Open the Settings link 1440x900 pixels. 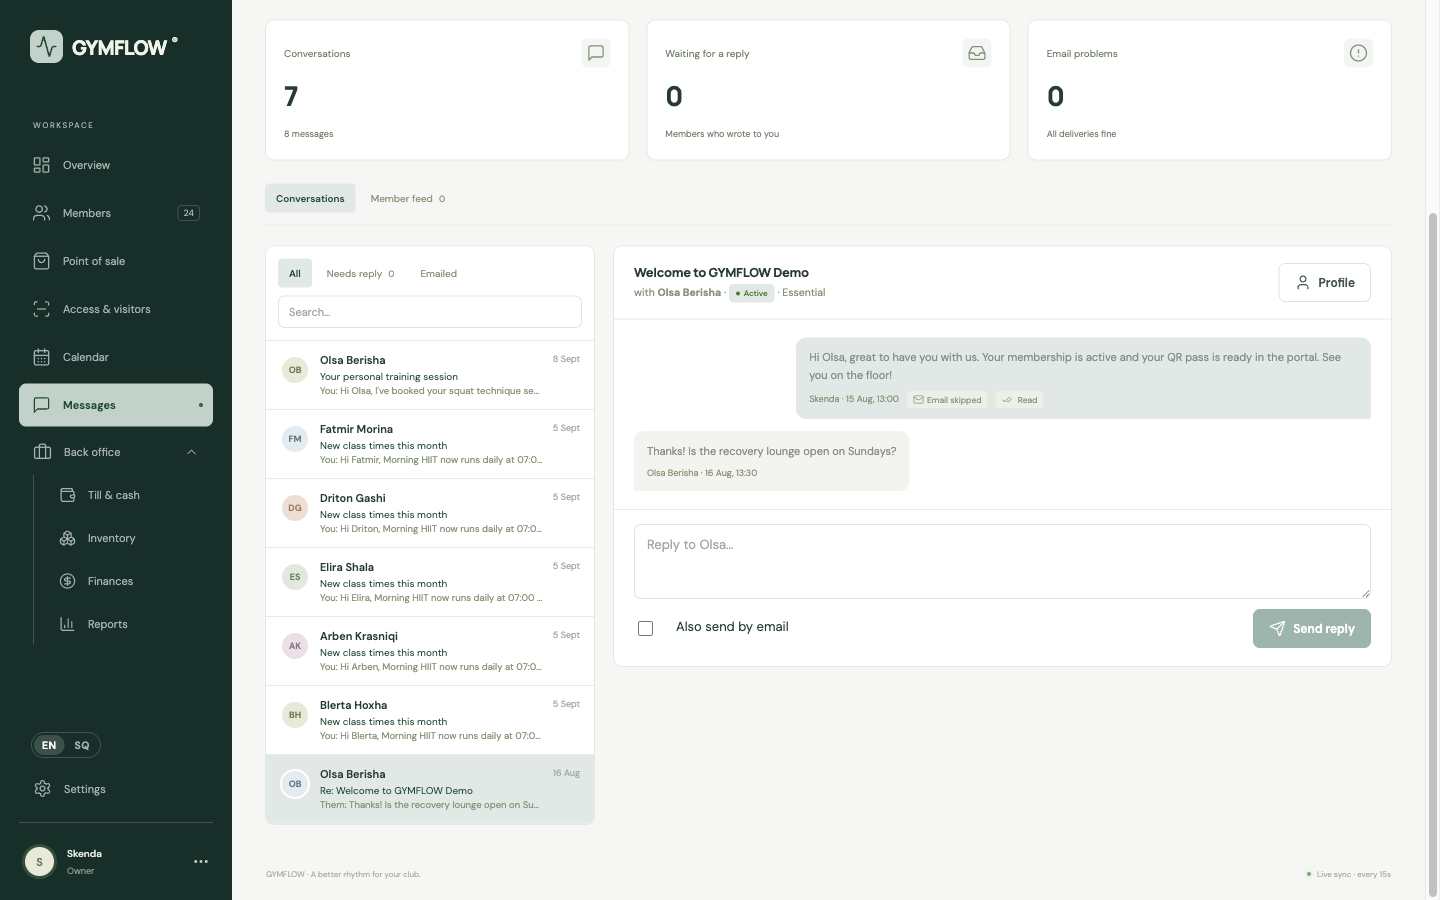point(116,789)
